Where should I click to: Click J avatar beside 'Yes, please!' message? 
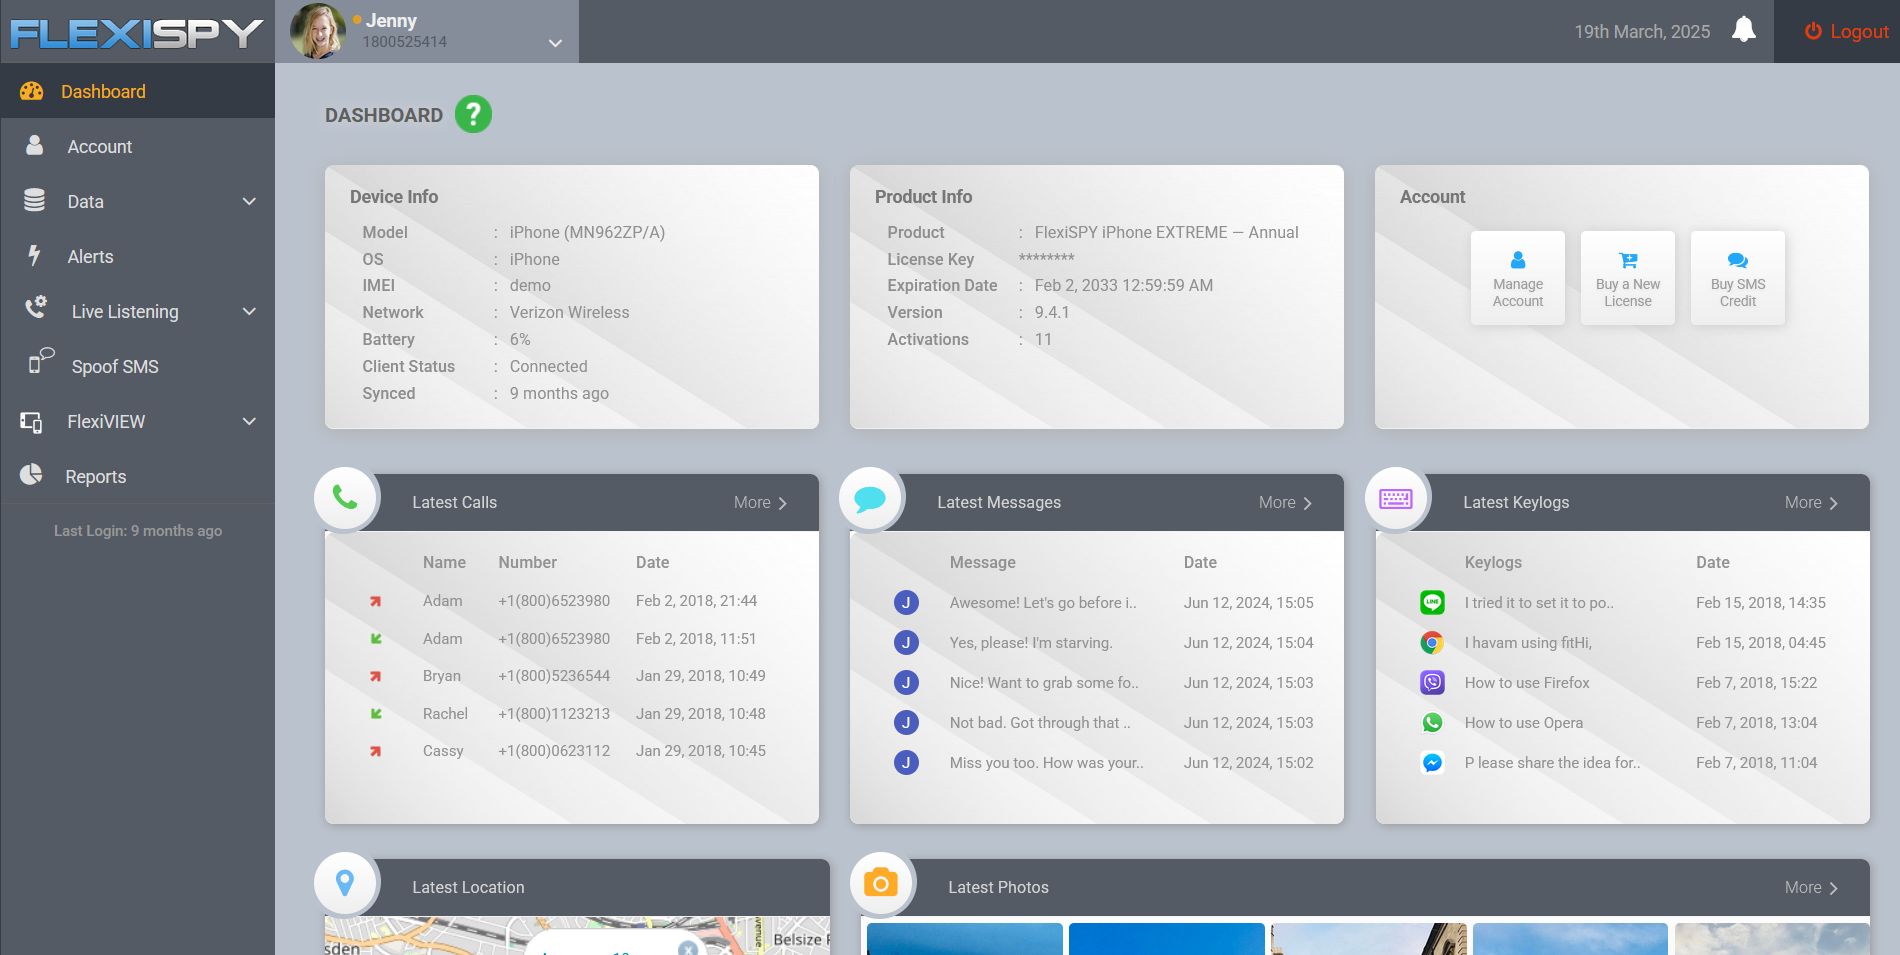(x=906, y=642)
